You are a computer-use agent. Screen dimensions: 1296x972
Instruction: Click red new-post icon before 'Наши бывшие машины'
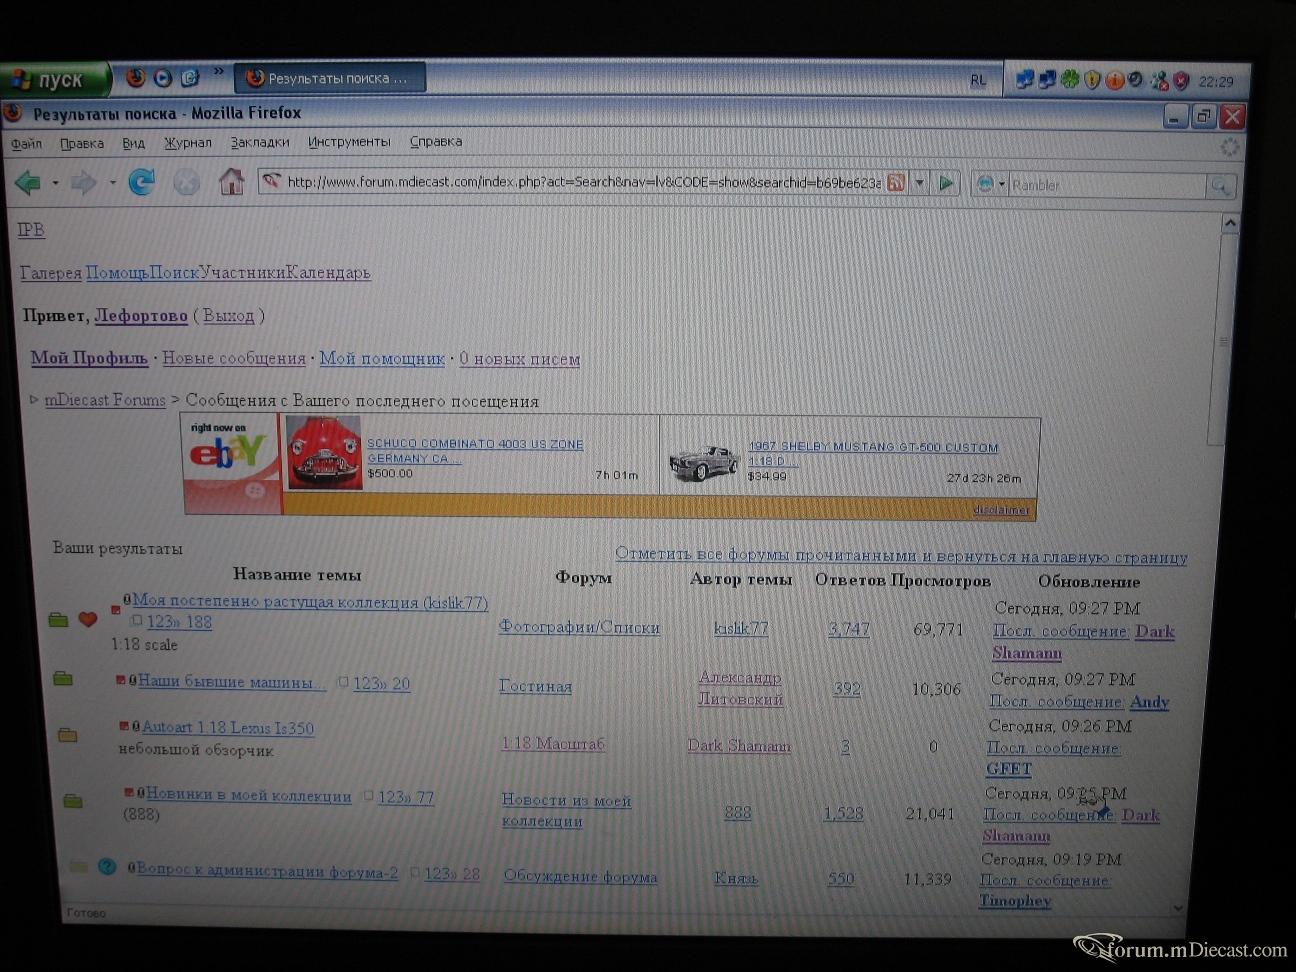click(121, 680)
